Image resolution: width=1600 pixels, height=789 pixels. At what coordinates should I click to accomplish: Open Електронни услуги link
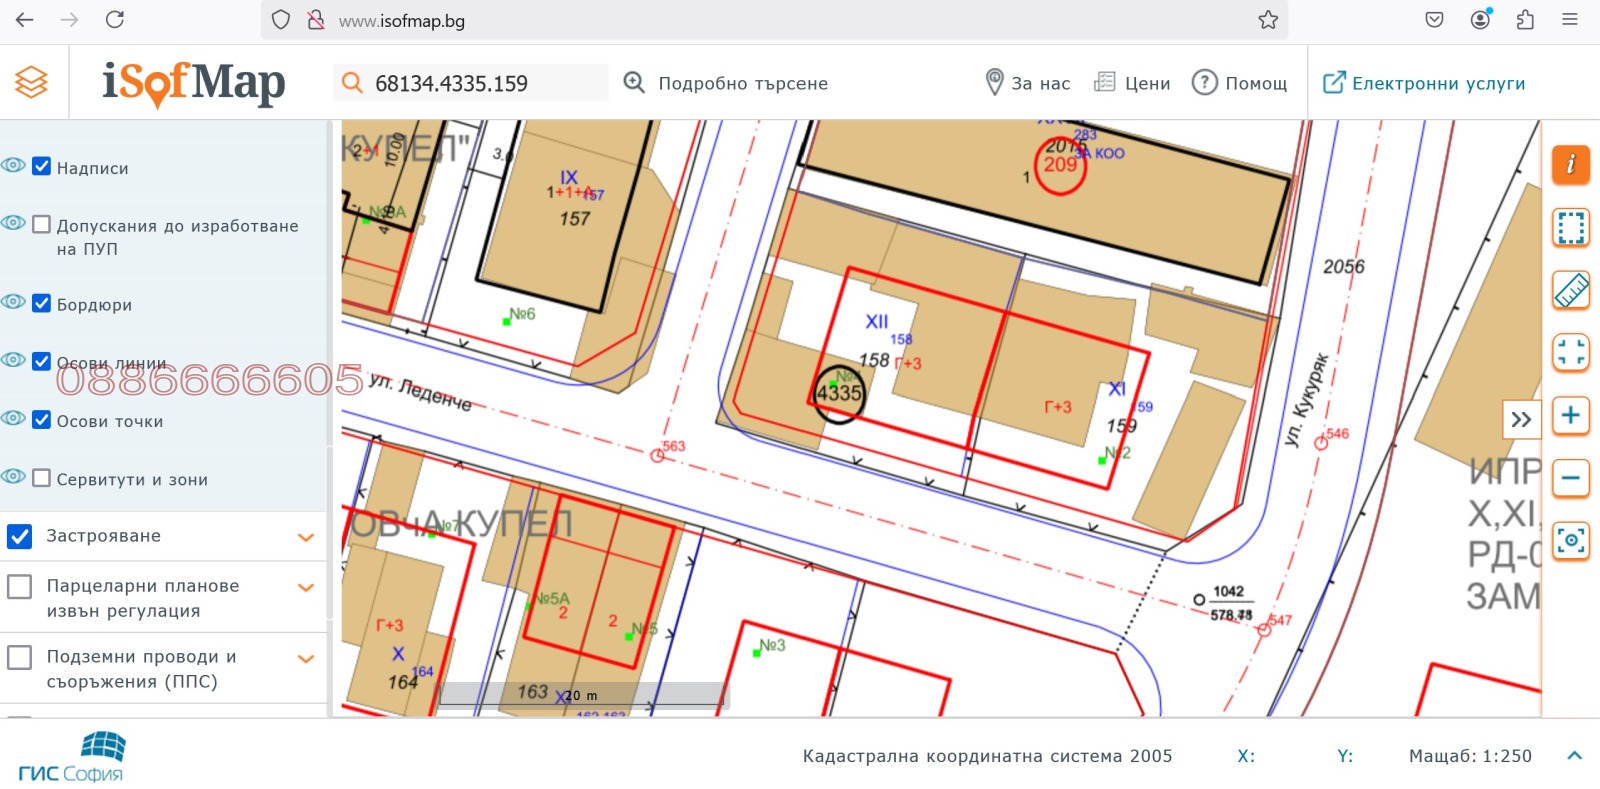click(x=1424, y=83)
